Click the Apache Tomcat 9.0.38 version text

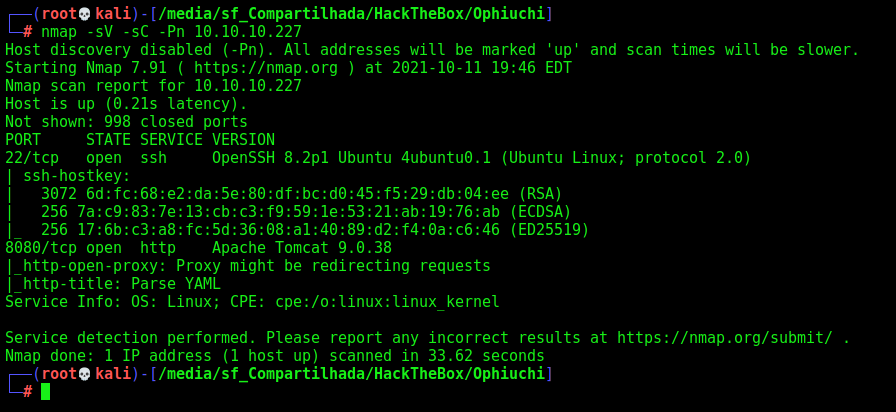(x=302, y=248)
